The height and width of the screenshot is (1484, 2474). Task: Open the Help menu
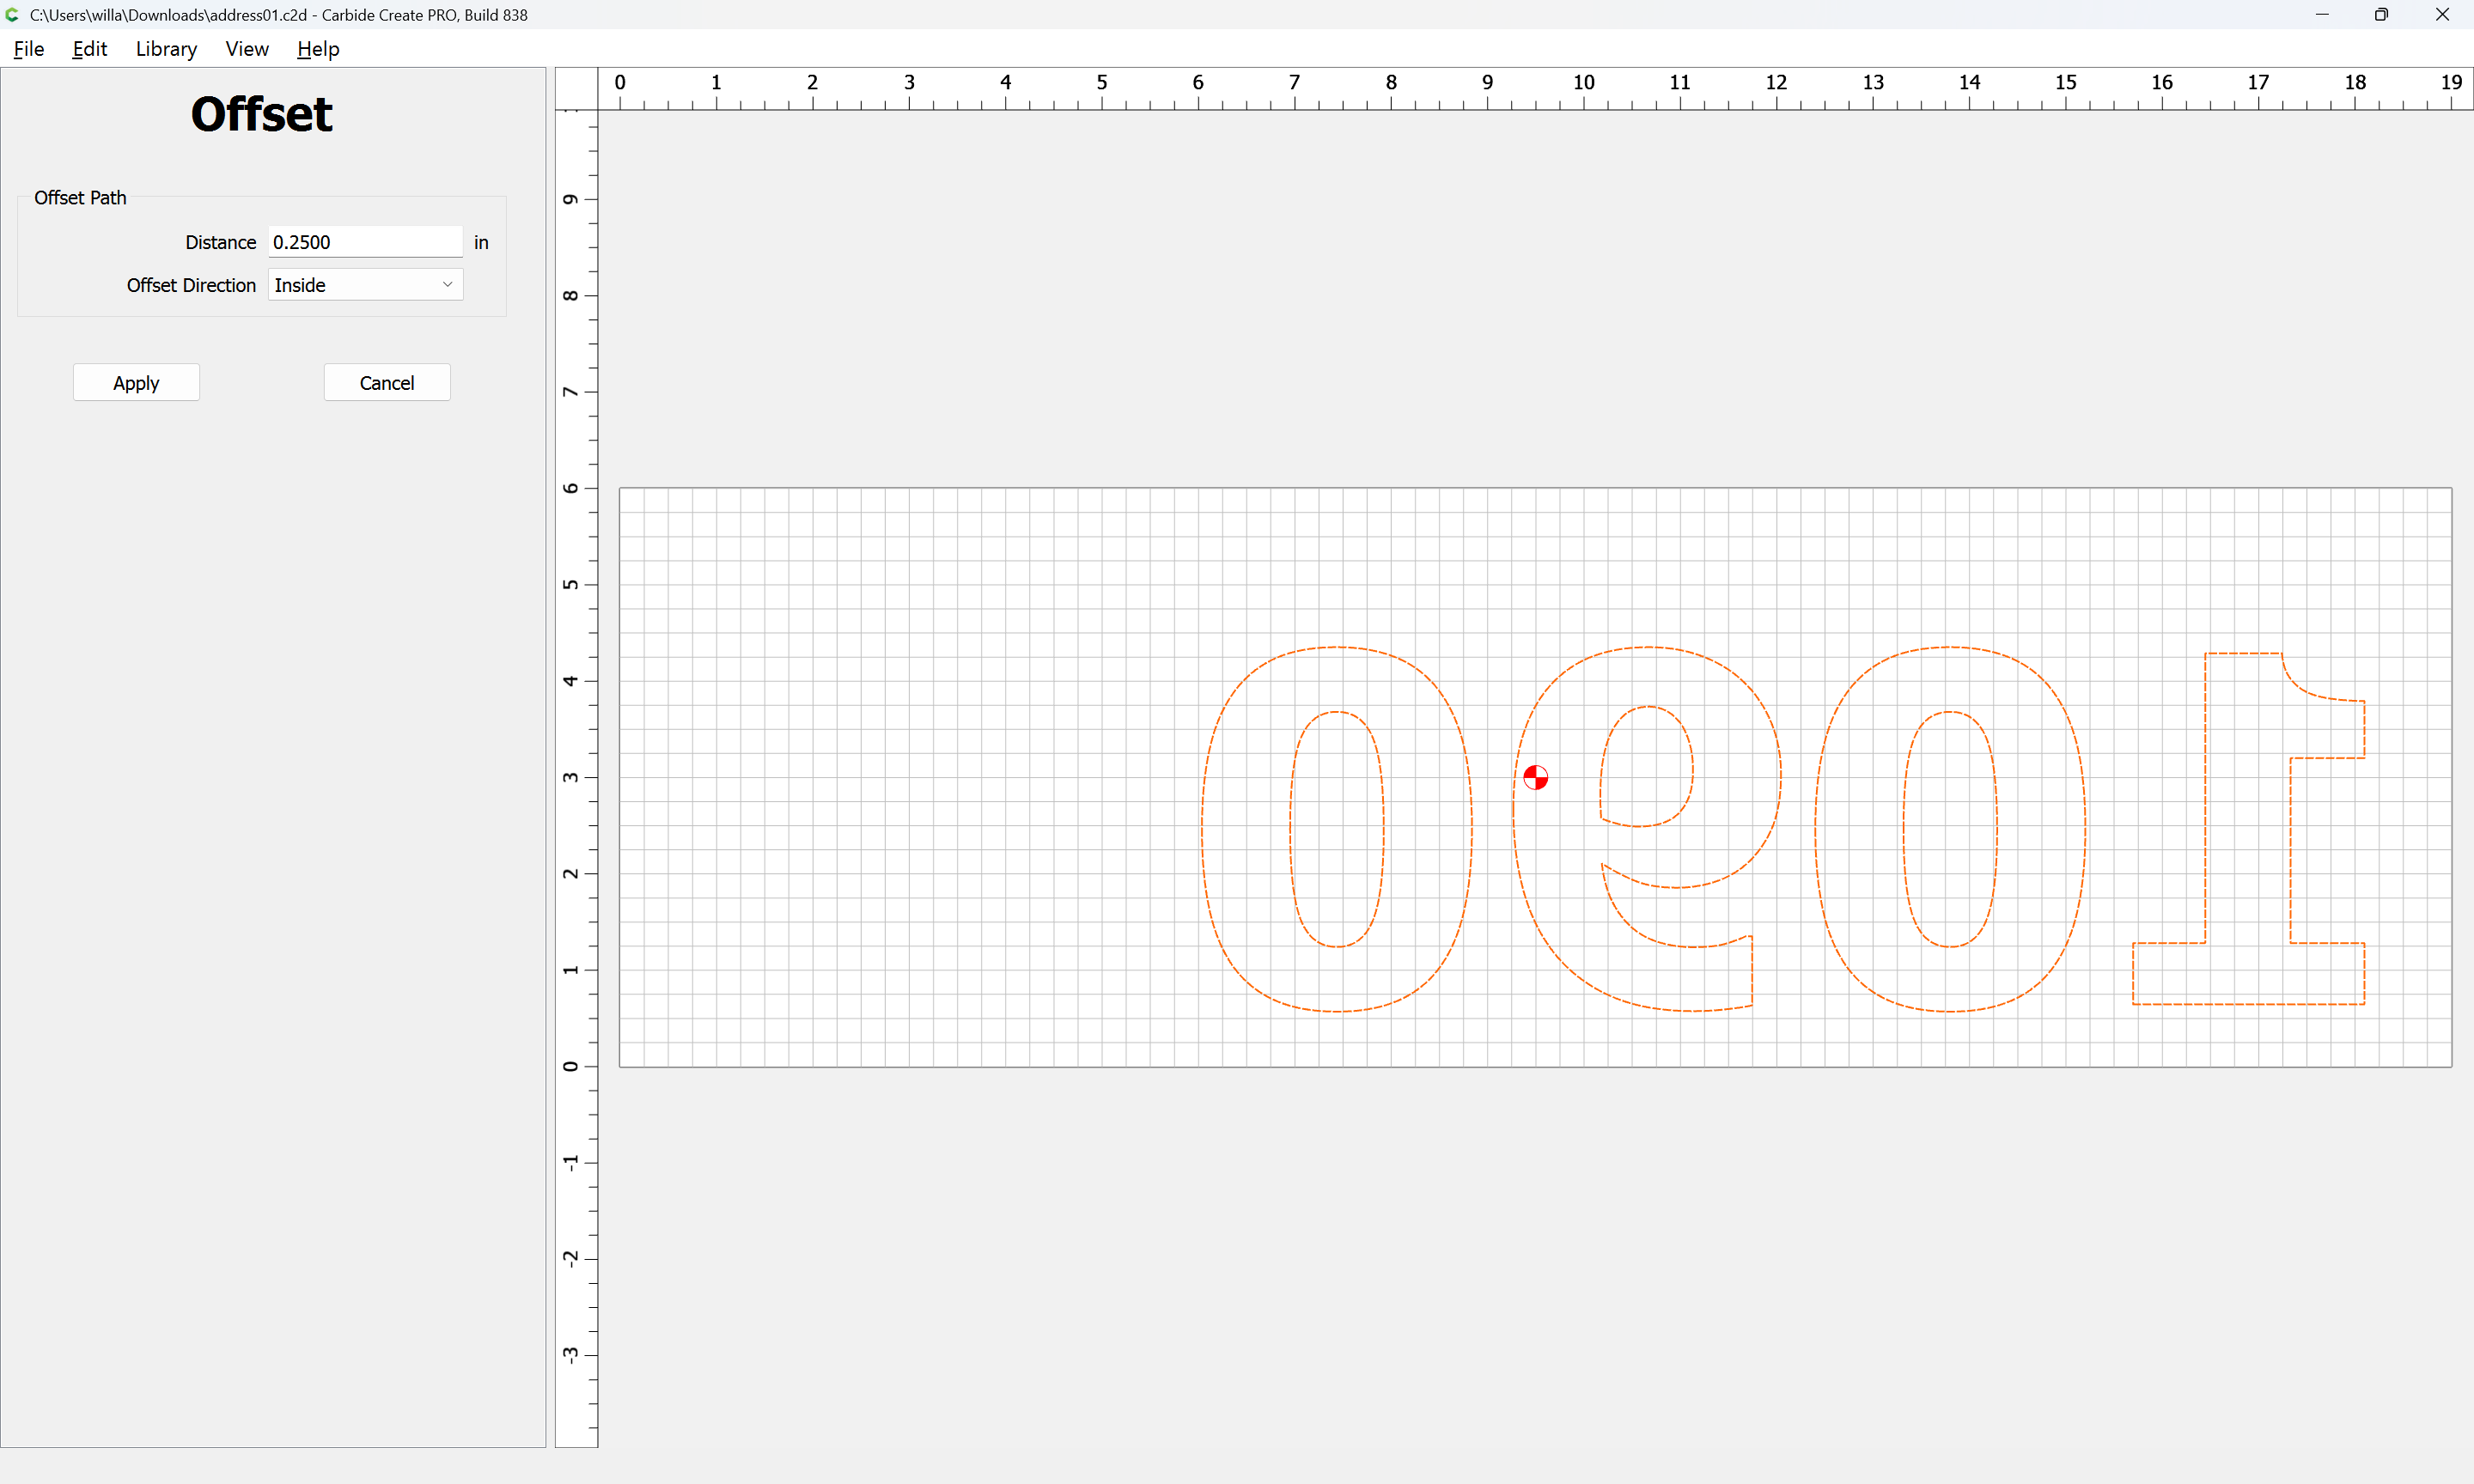click(318, 49)
